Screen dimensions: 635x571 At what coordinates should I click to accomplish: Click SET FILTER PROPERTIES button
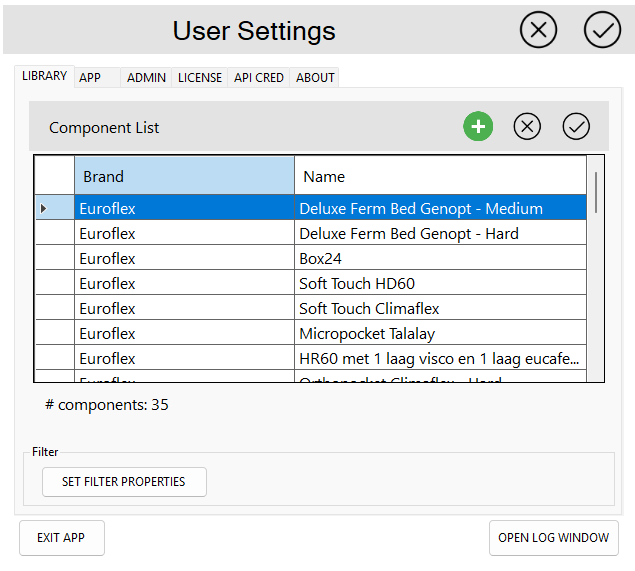pos(124,482)
